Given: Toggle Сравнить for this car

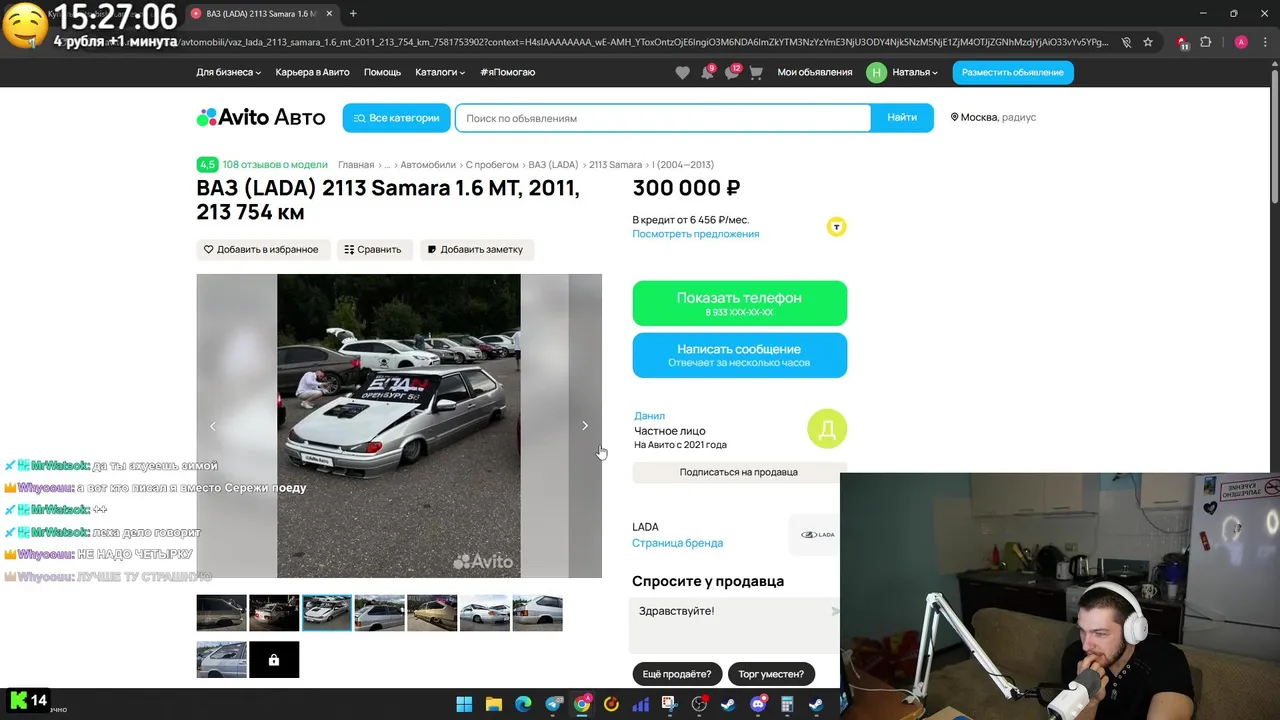Looking at the screenshot, I should click(x=373, y=249).
